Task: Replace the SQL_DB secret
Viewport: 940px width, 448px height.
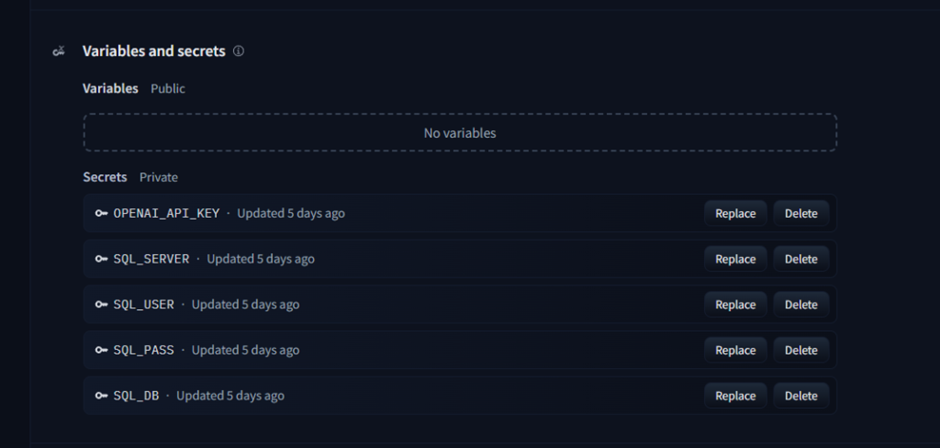Action: pyautogui.click(x=735, y=396)
